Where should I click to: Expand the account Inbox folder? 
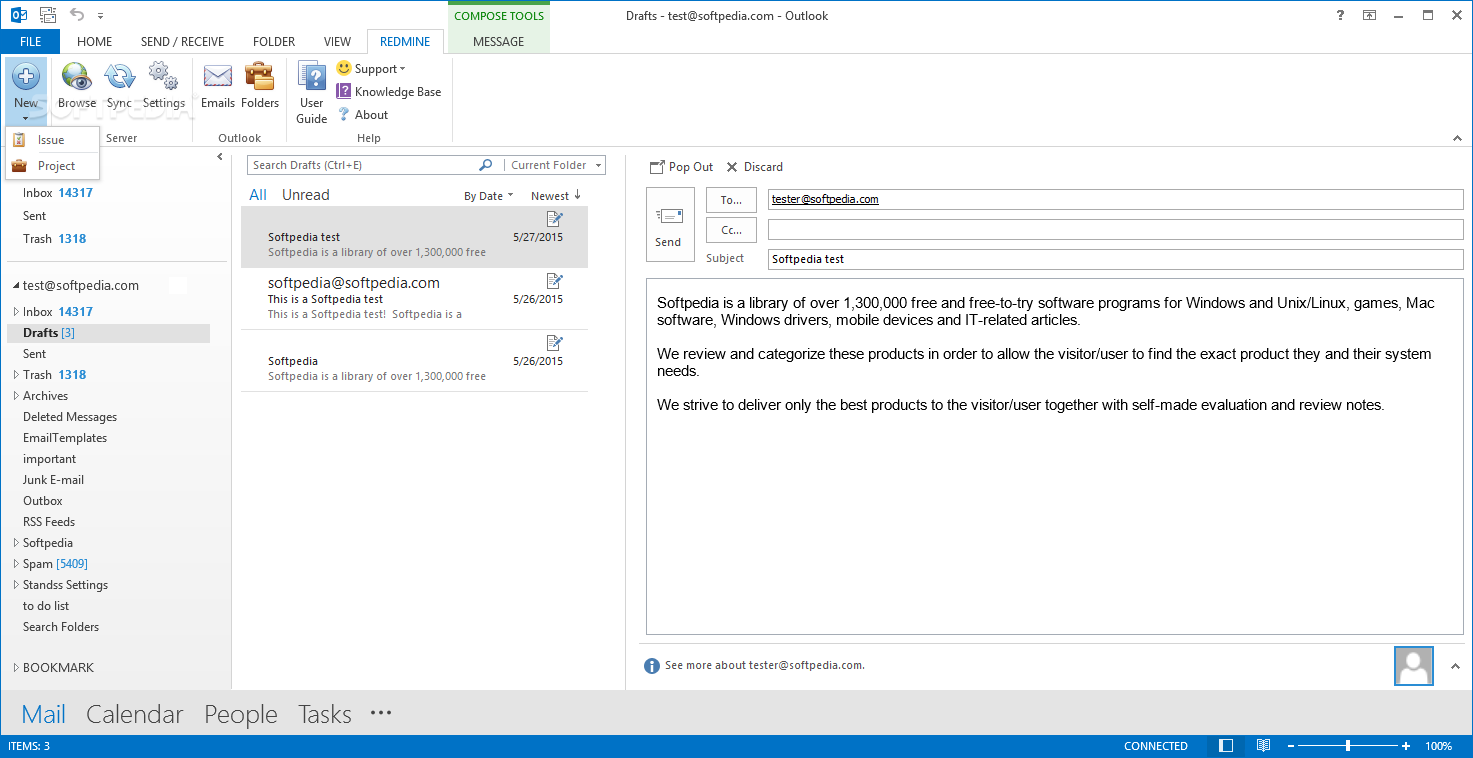click(x=16, y=312)
